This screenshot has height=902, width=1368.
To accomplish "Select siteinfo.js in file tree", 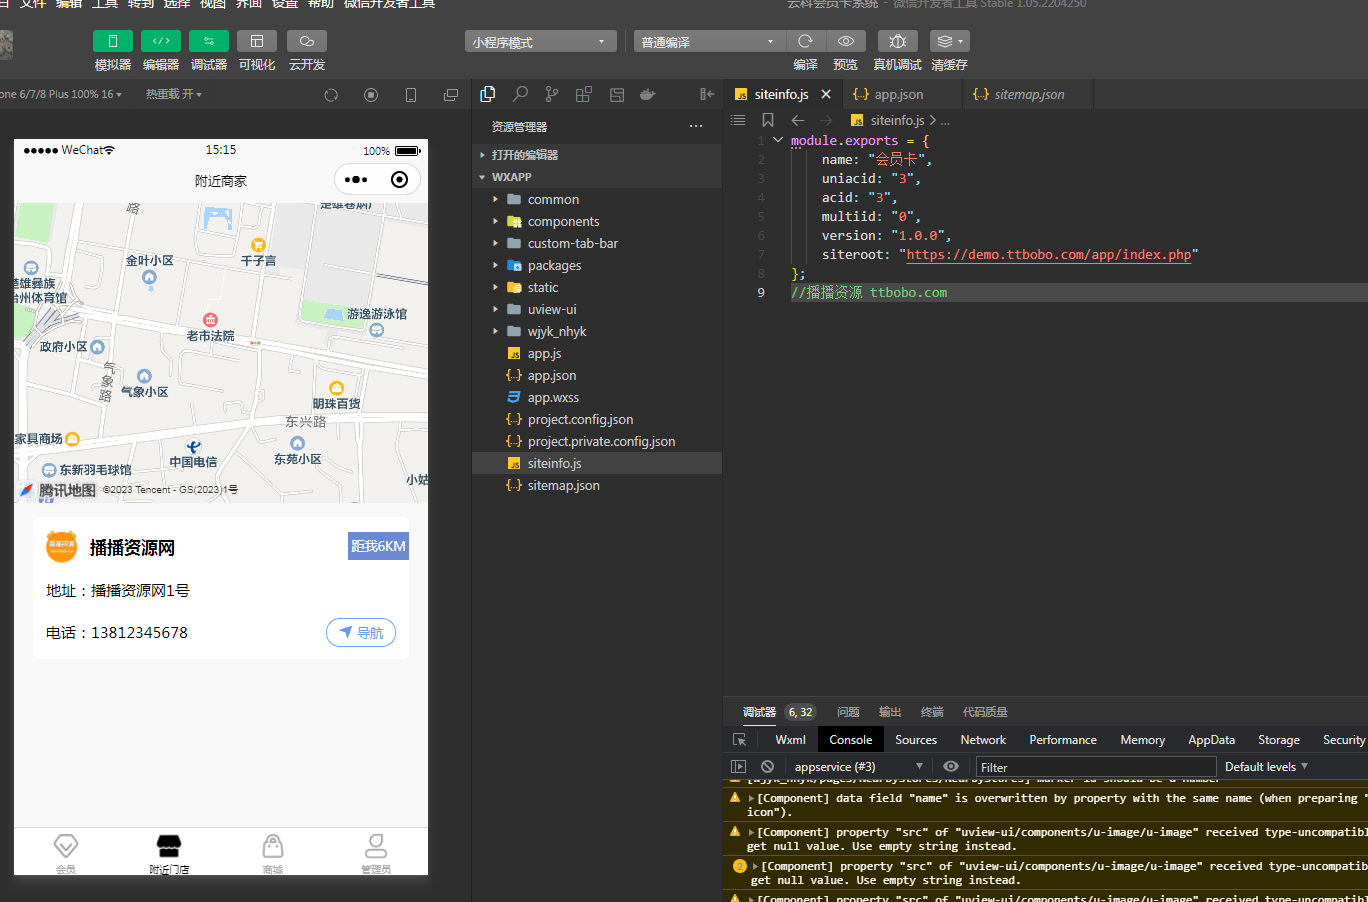I will (x=597, y=463).
